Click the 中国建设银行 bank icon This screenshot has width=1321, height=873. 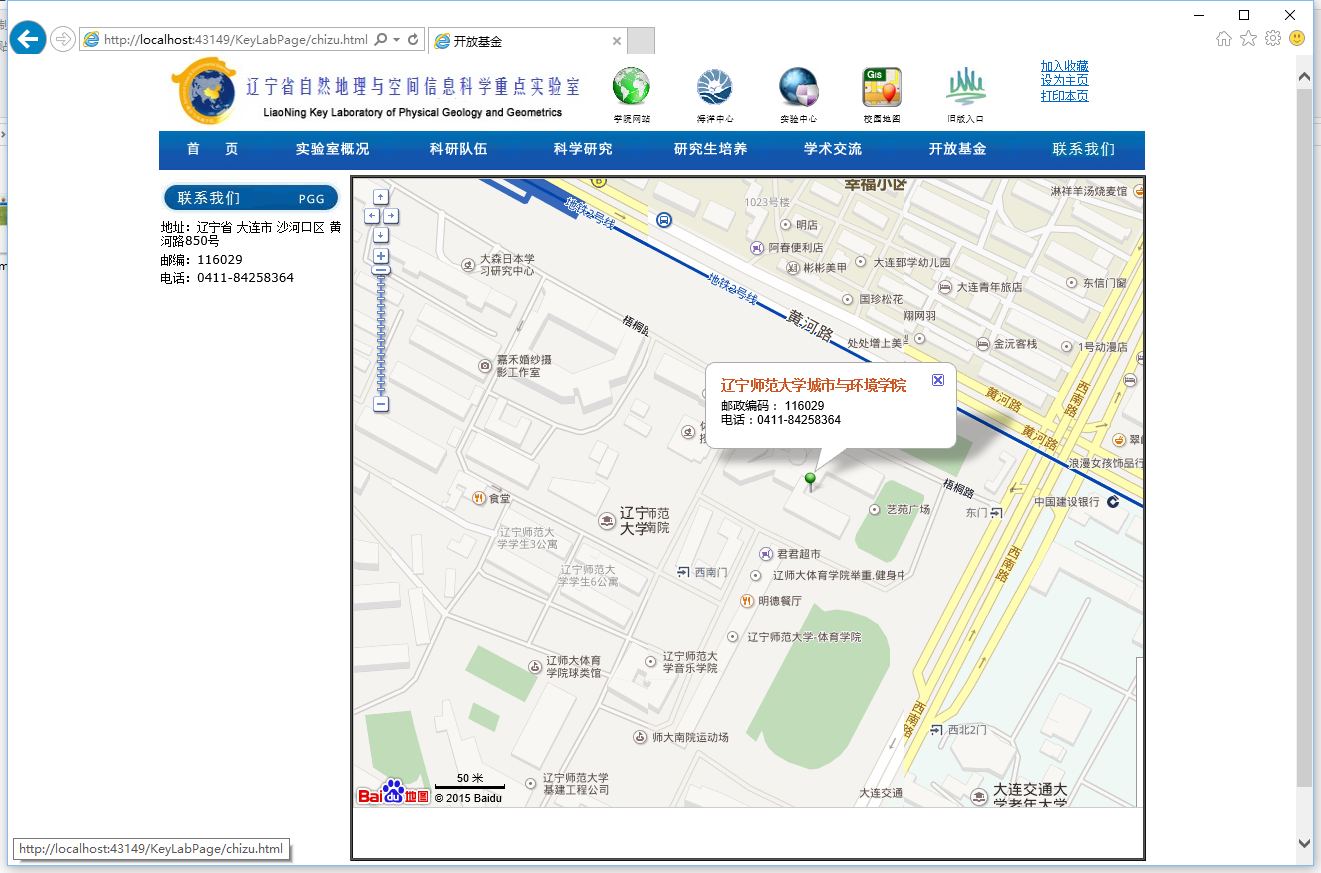tap(1112, 502)
